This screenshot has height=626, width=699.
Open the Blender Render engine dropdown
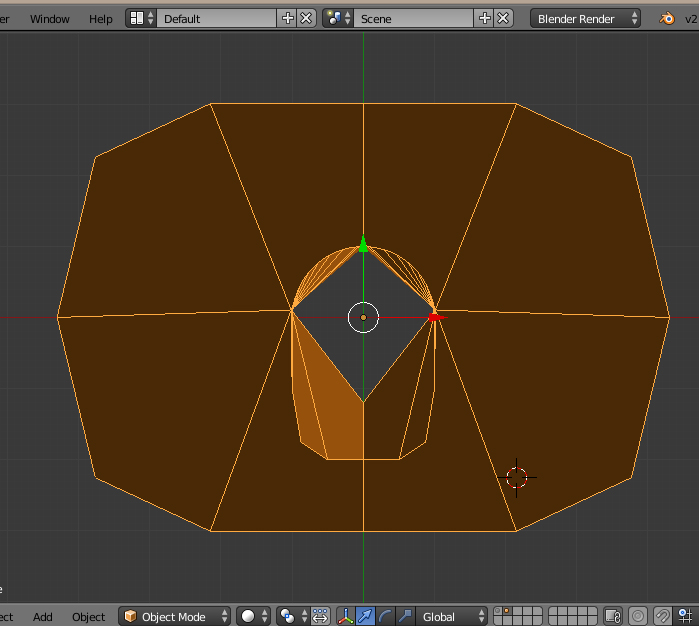point(586,18)
